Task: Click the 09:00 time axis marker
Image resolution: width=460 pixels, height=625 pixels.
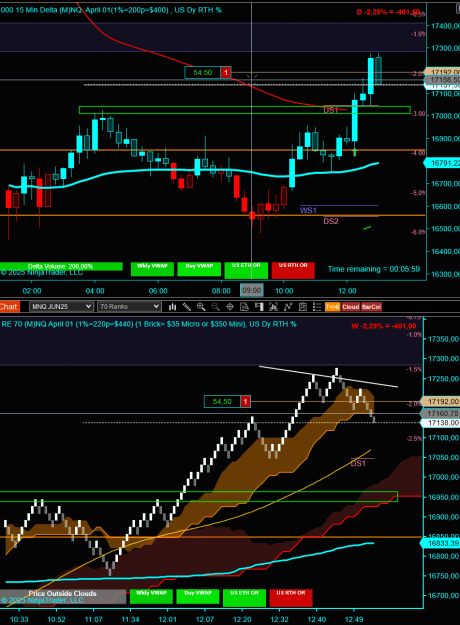Action: [x=252, y=291]
